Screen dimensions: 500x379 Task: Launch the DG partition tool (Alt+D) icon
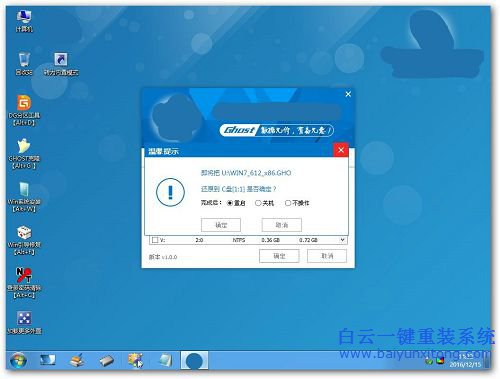[x=24, y=110]
